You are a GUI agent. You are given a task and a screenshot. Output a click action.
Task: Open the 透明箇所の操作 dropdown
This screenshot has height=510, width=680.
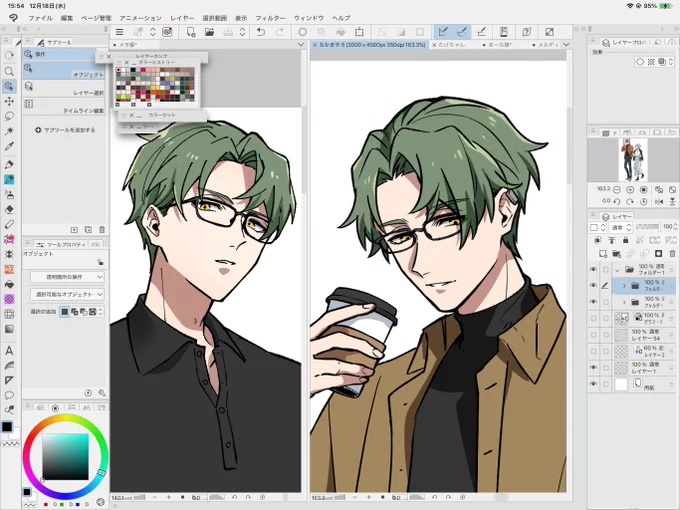(67, 277)
